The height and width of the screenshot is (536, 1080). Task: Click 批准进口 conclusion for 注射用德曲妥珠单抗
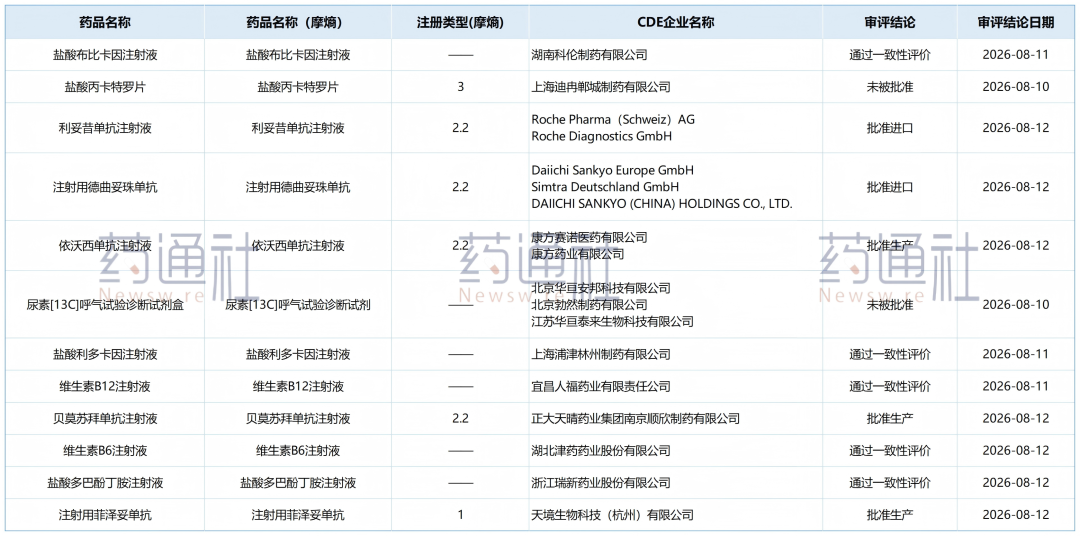[890, 187]
